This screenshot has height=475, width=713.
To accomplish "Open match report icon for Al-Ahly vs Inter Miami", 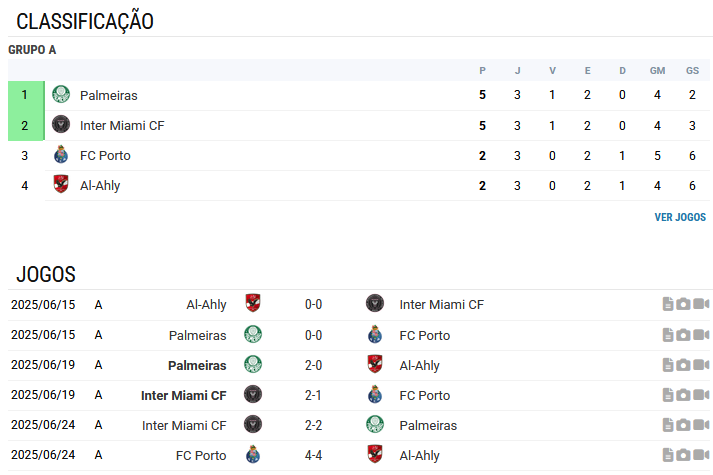I will (x=668, y=304).
